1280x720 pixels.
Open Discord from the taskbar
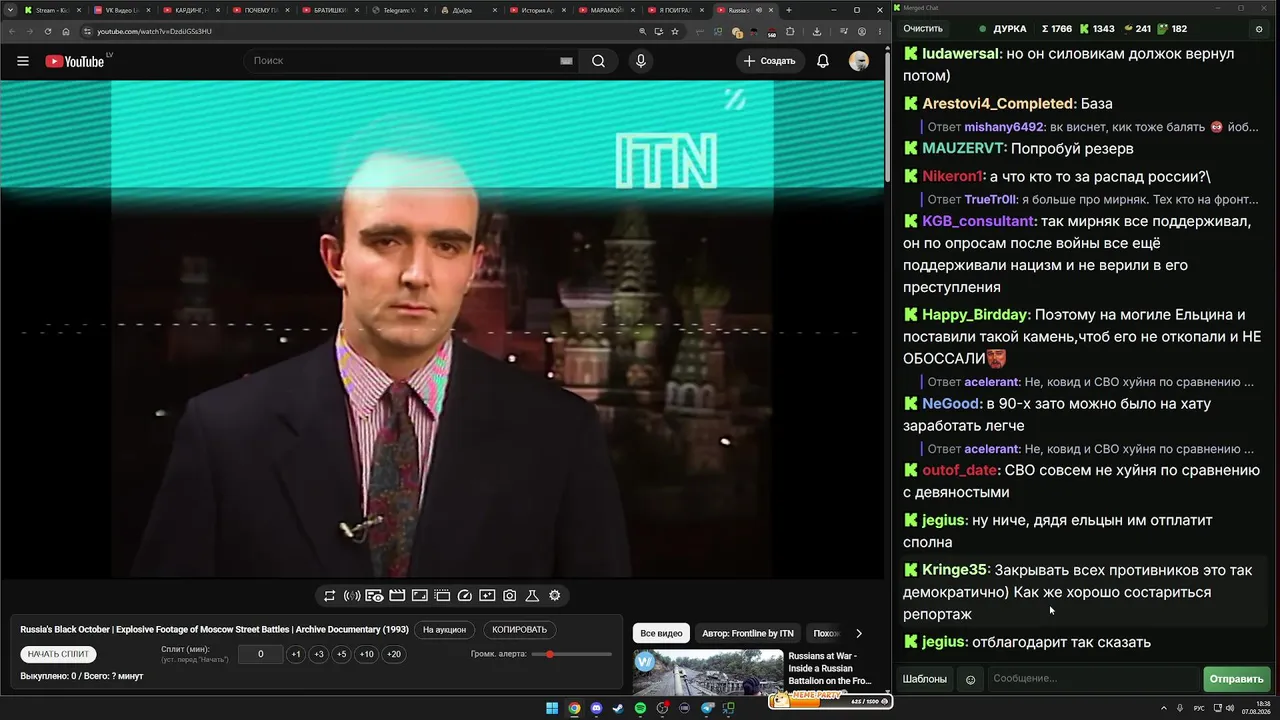click(597, 709)
